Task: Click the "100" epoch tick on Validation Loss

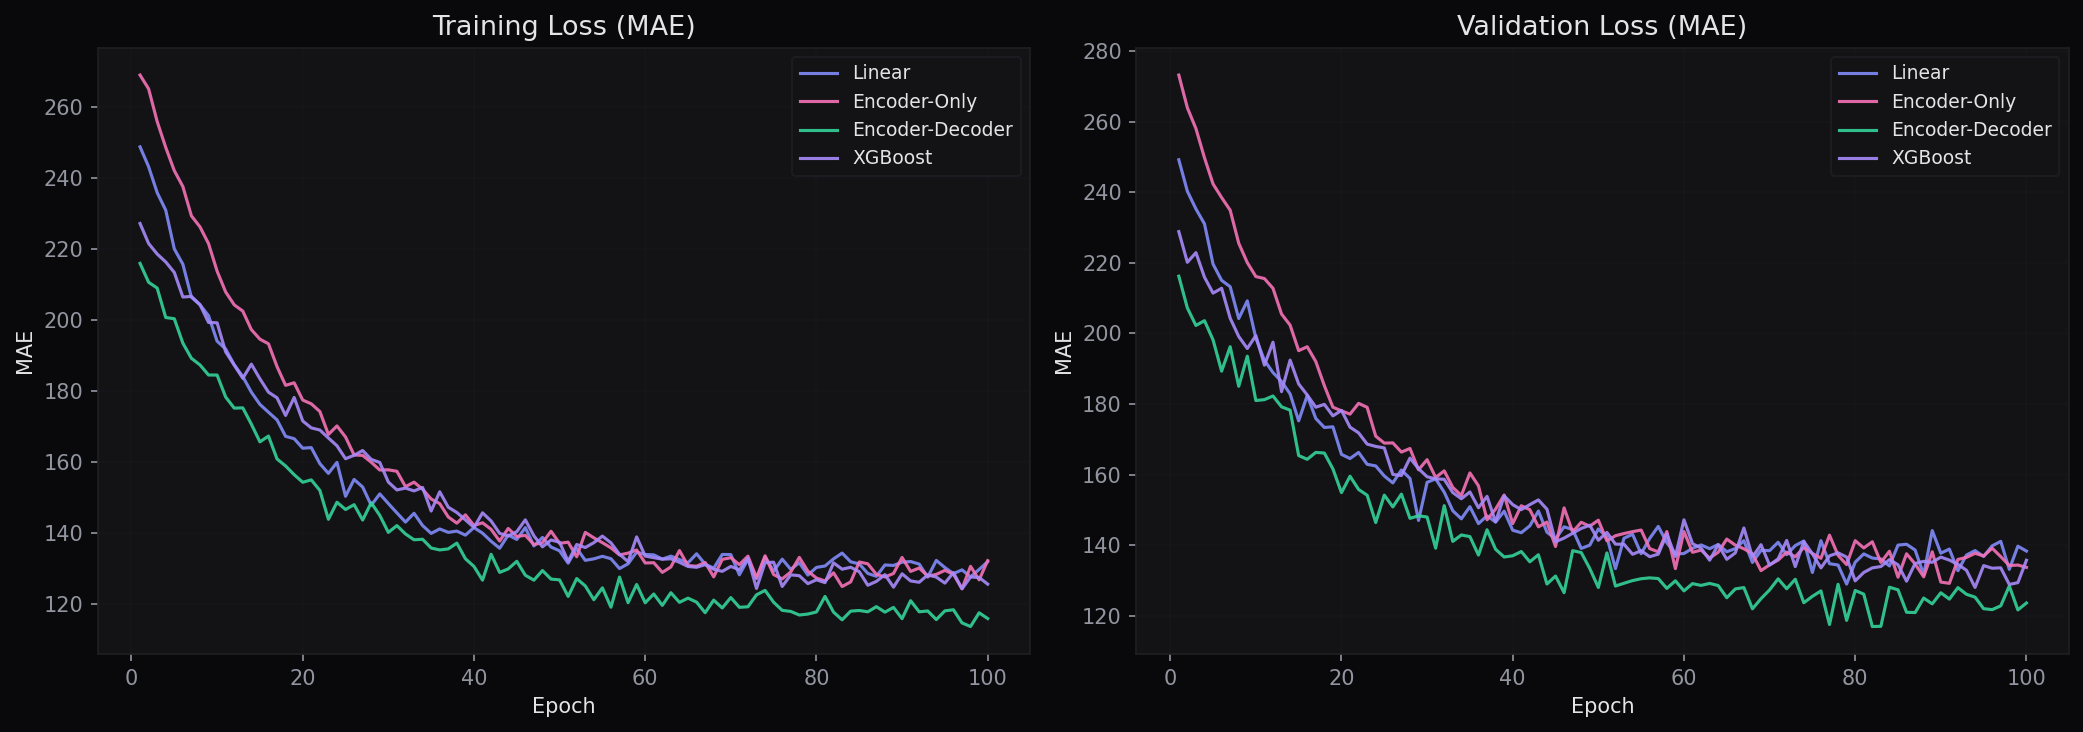Action: coord(2026,678)
